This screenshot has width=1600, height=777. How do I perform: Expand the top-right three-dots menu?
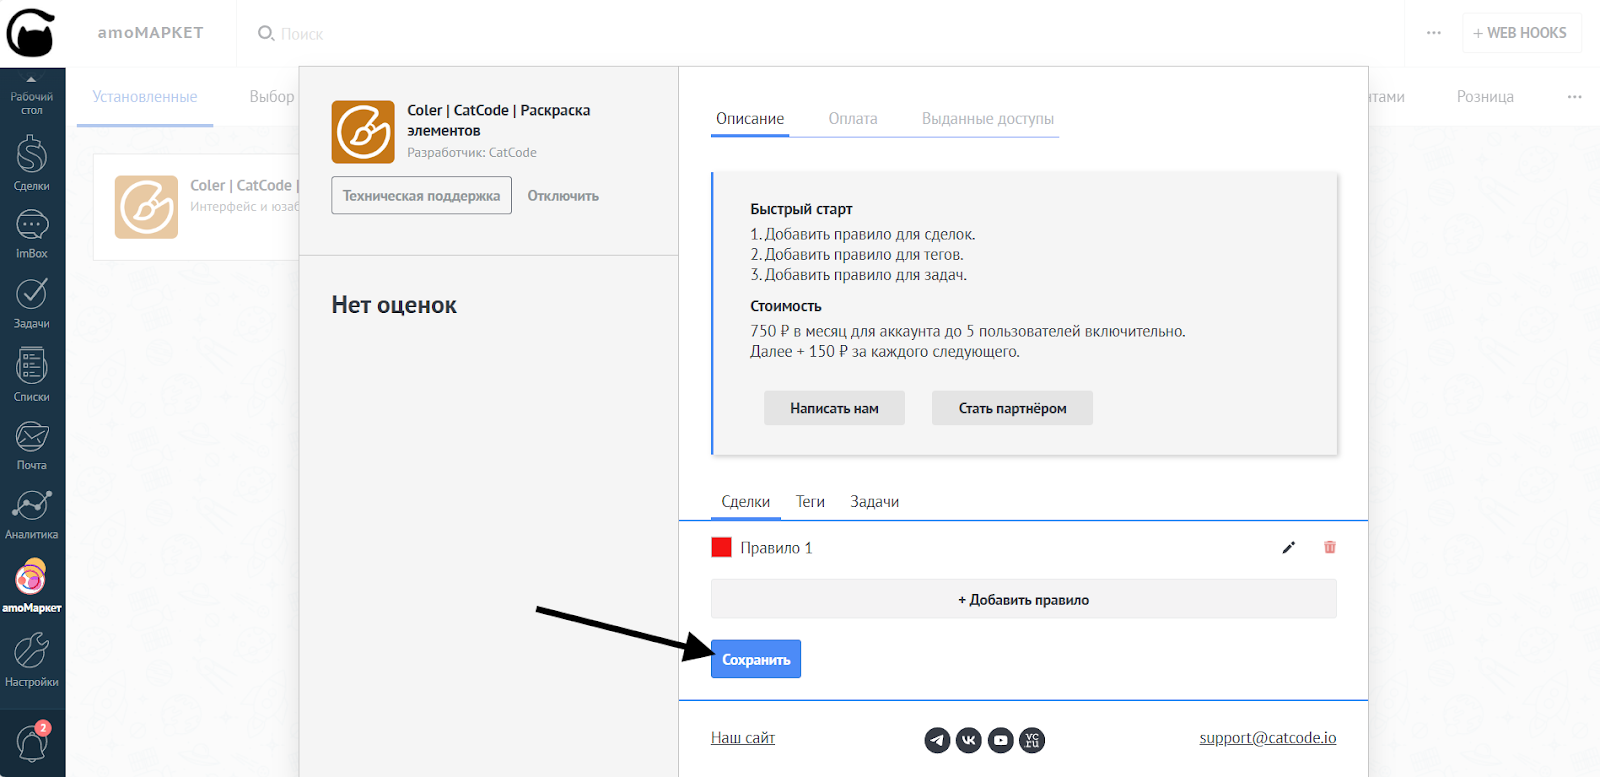point(1433,33)
